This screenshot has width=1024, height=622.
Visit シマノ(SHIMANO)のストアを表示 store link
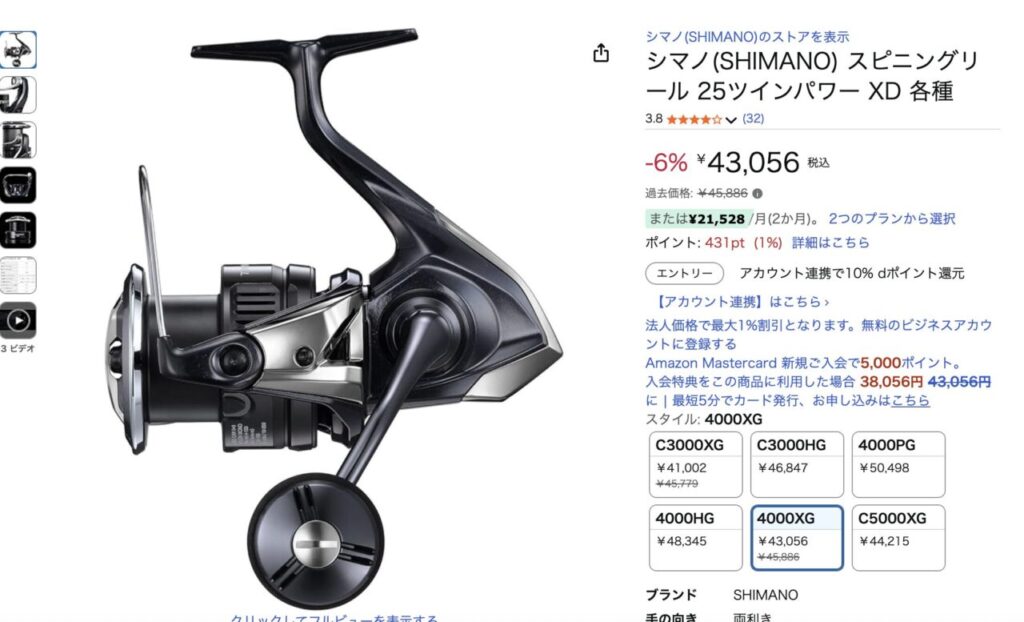[x=747, y=37]
